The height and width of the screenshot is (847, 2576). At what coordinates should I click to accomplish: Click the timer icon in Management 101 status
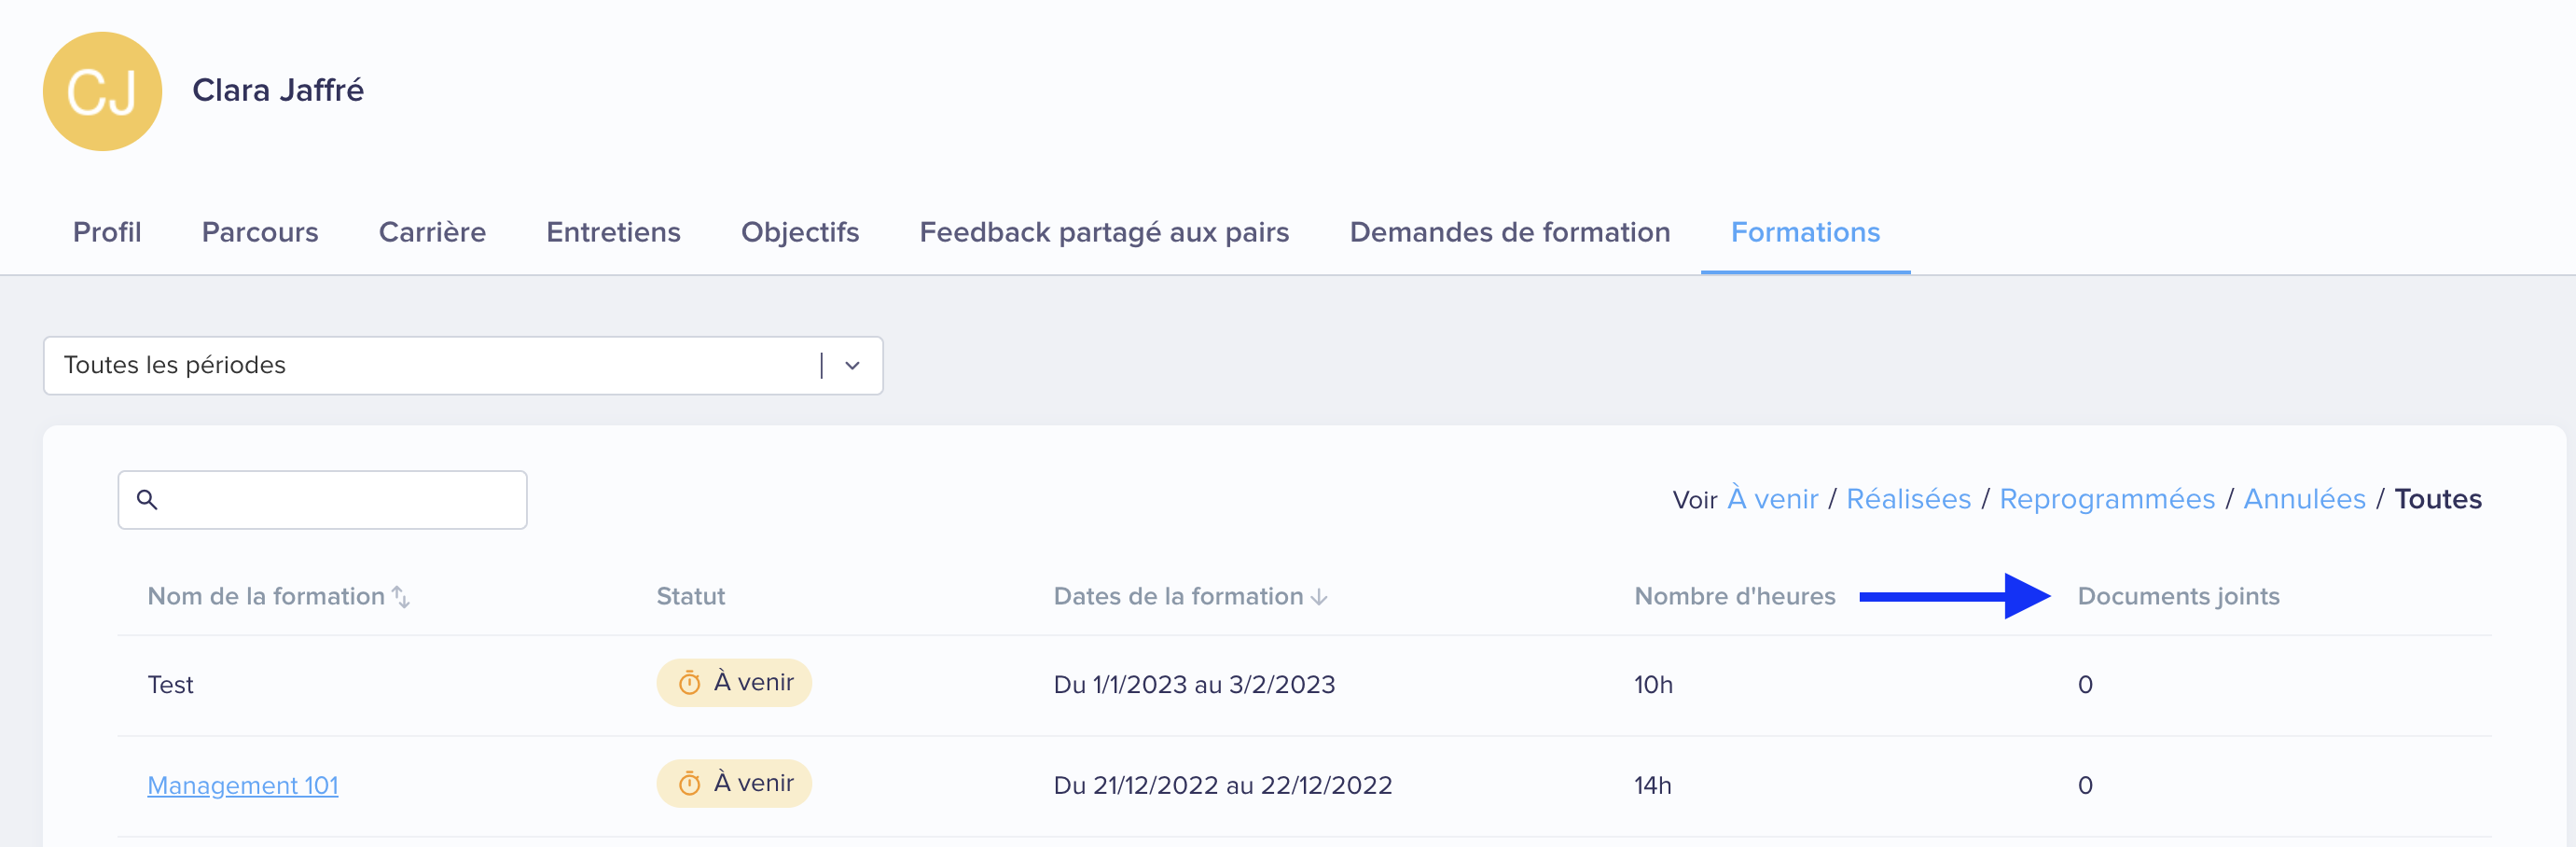click(x=689, y=783)
